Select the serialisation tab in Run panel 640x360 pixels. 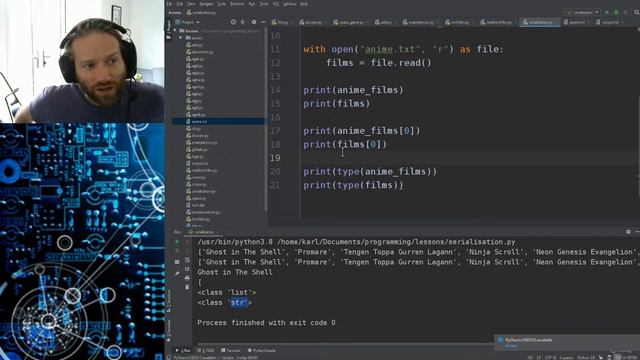pyautogui.click(x=202, y=232)
